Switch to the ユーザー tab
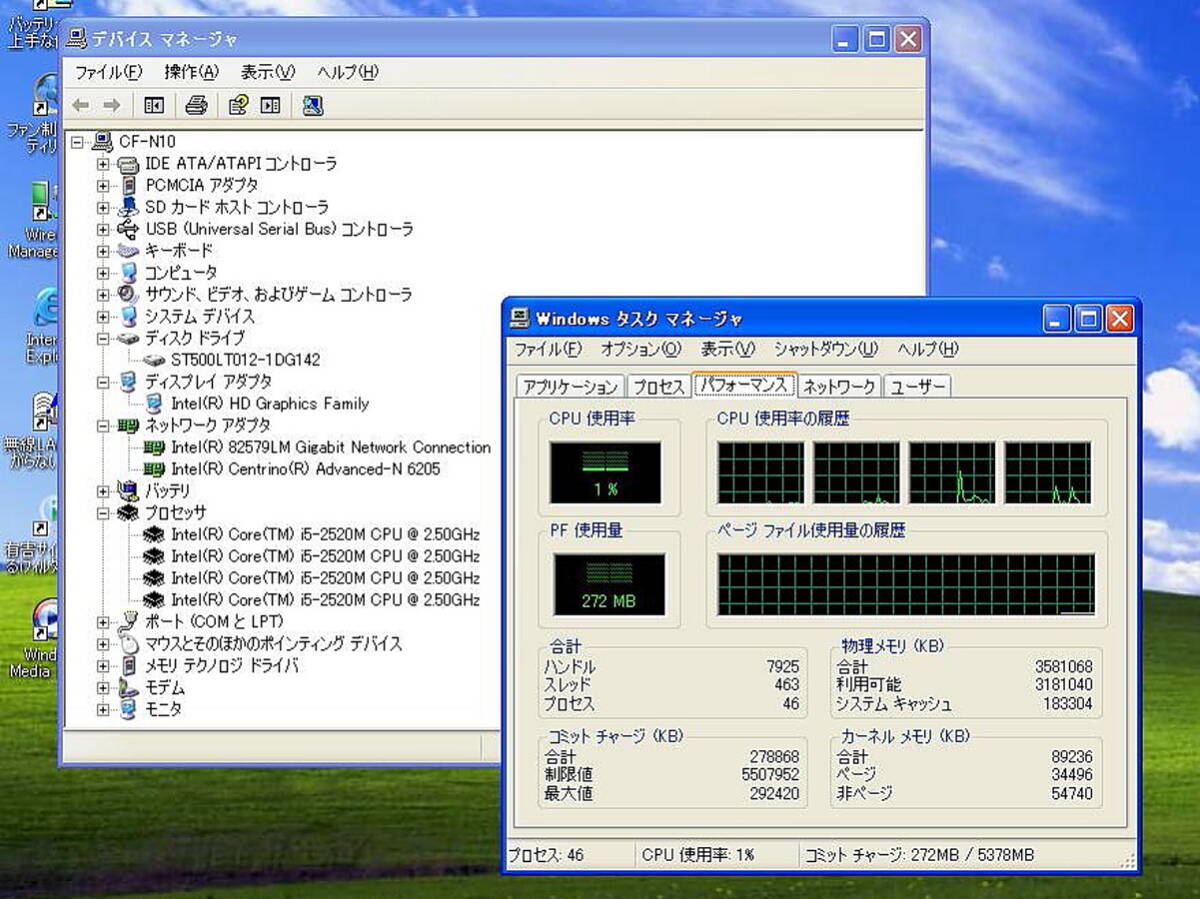This screenshot has height=899, width=1200. pyautogui.click(x=919, y=387)
